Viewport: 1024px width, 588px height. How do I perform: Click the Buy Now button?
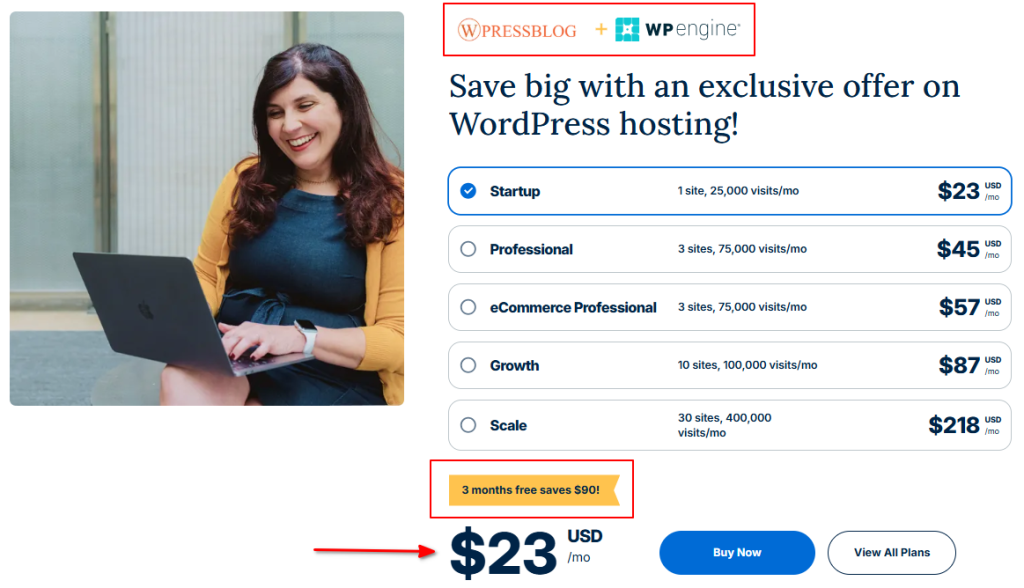tap(737, 553)
